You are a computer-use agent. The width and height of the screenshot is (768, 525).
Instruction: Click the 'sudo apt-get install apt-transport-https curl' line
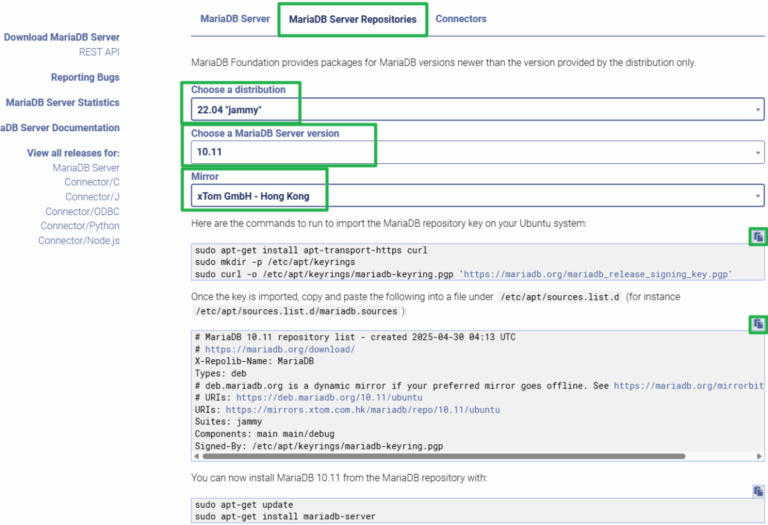point(311,250)
